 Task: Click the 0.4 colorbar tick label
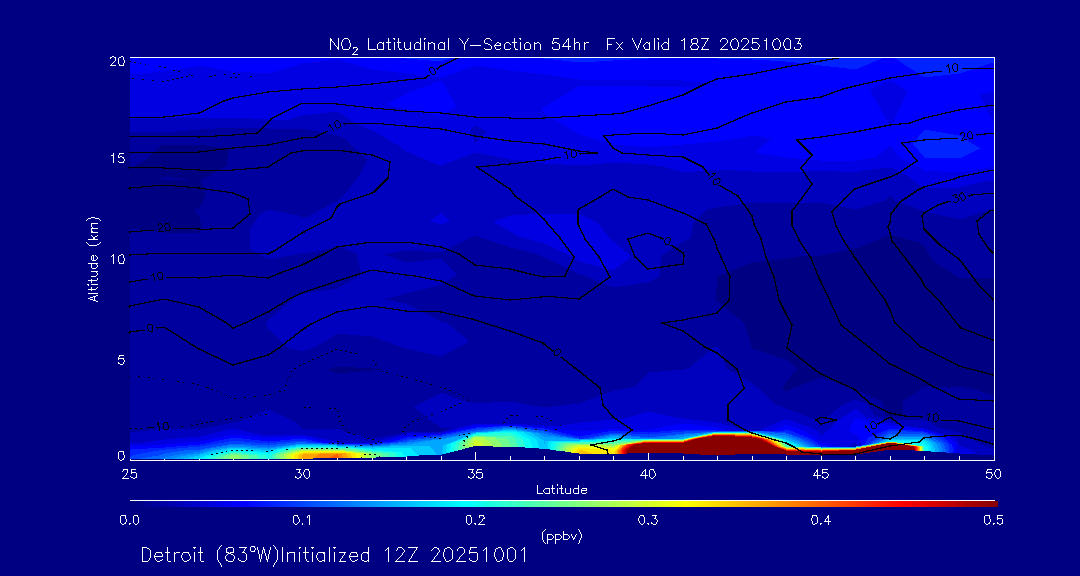[821, 520]
